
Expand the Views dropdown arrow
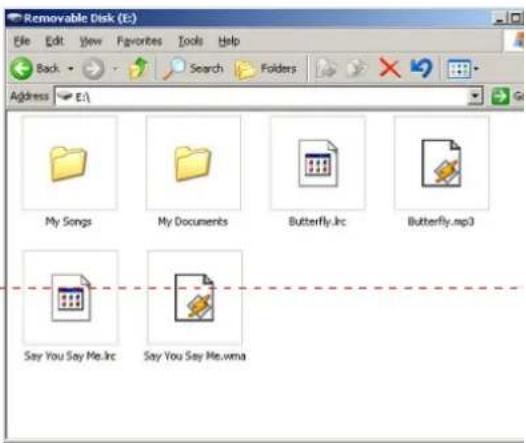pyautogui.click(x=476, y=69)
